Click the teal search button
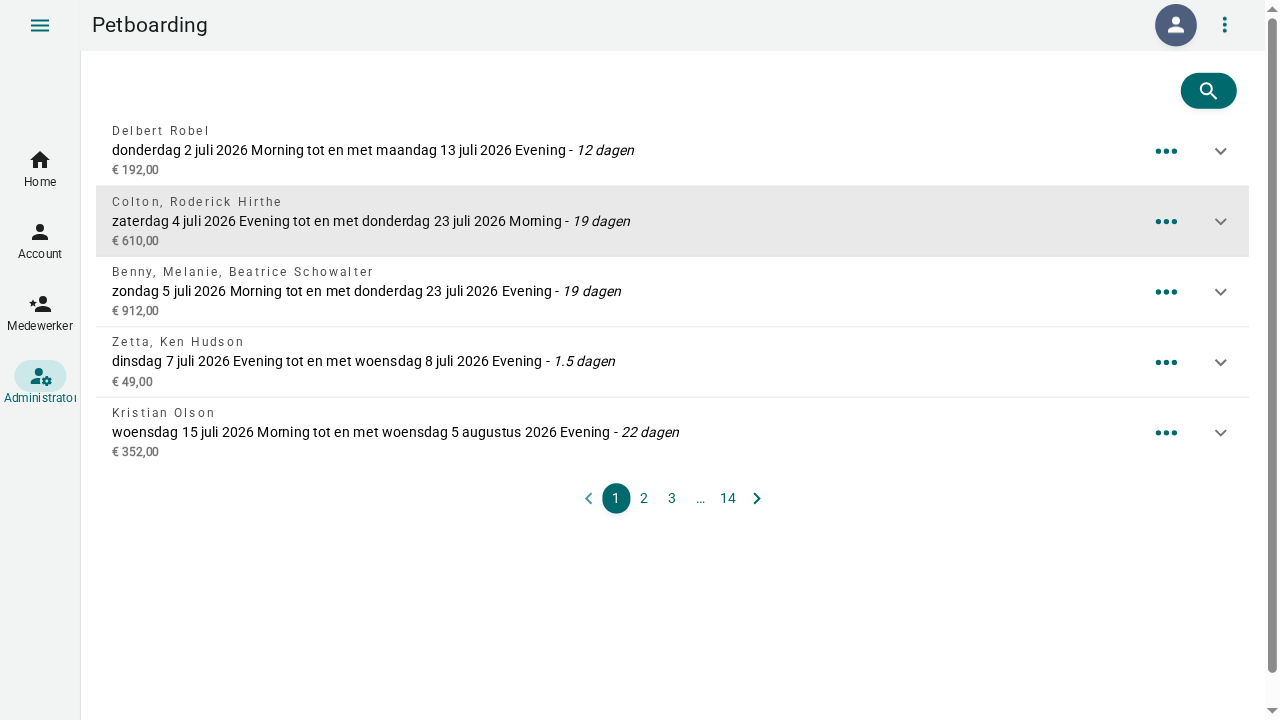 pyautogui.click(x=1208, y=91)
